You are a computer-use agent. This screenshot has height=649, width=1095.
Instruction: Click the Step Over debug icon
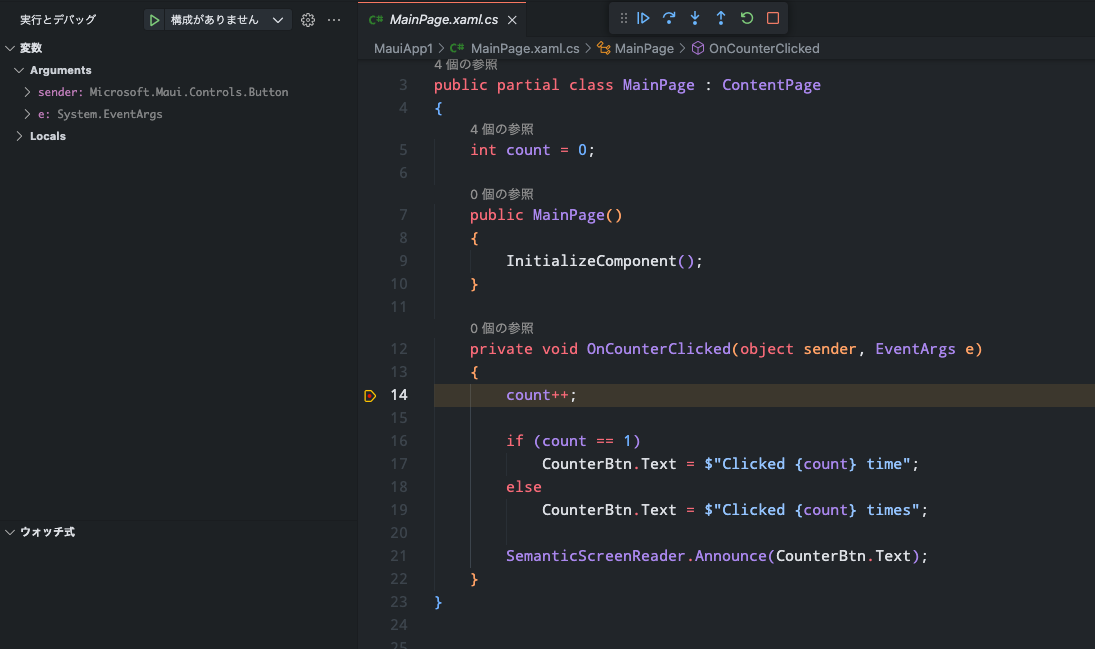(669, 17)
